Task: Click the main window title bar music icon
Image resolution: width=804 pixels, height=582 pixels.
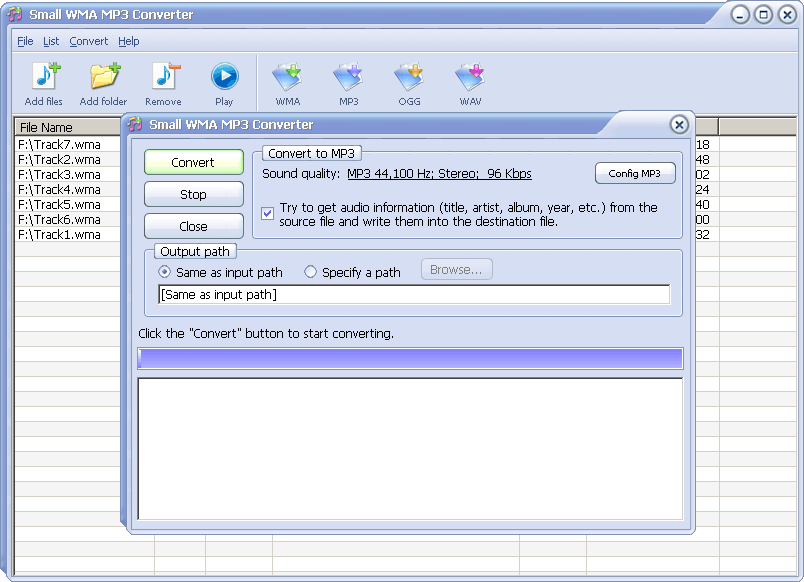Action: coord(14,14)
